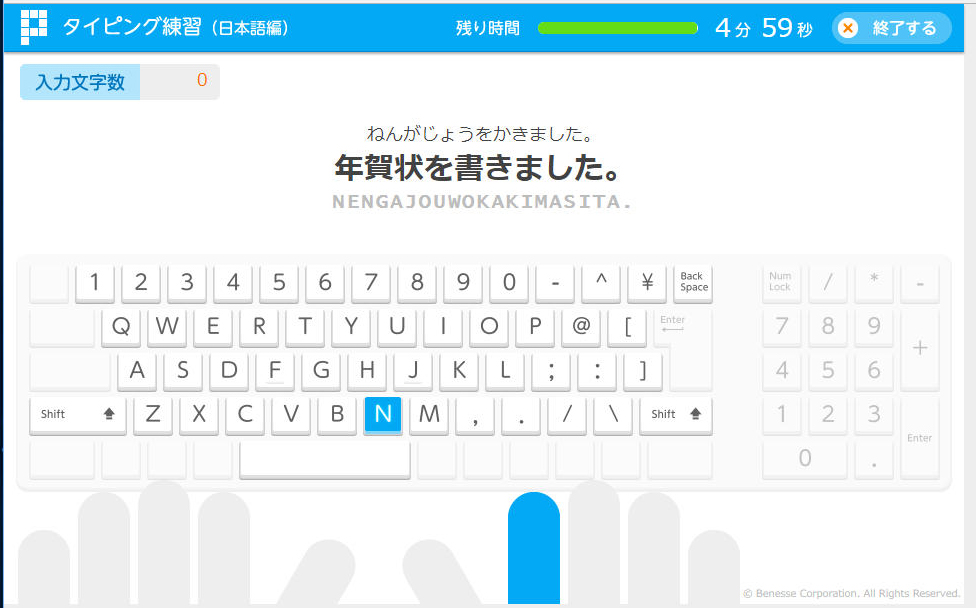Click the remaining time progress bar
Image resolution: width=976 pixels, height=608 pixels.
617,28
